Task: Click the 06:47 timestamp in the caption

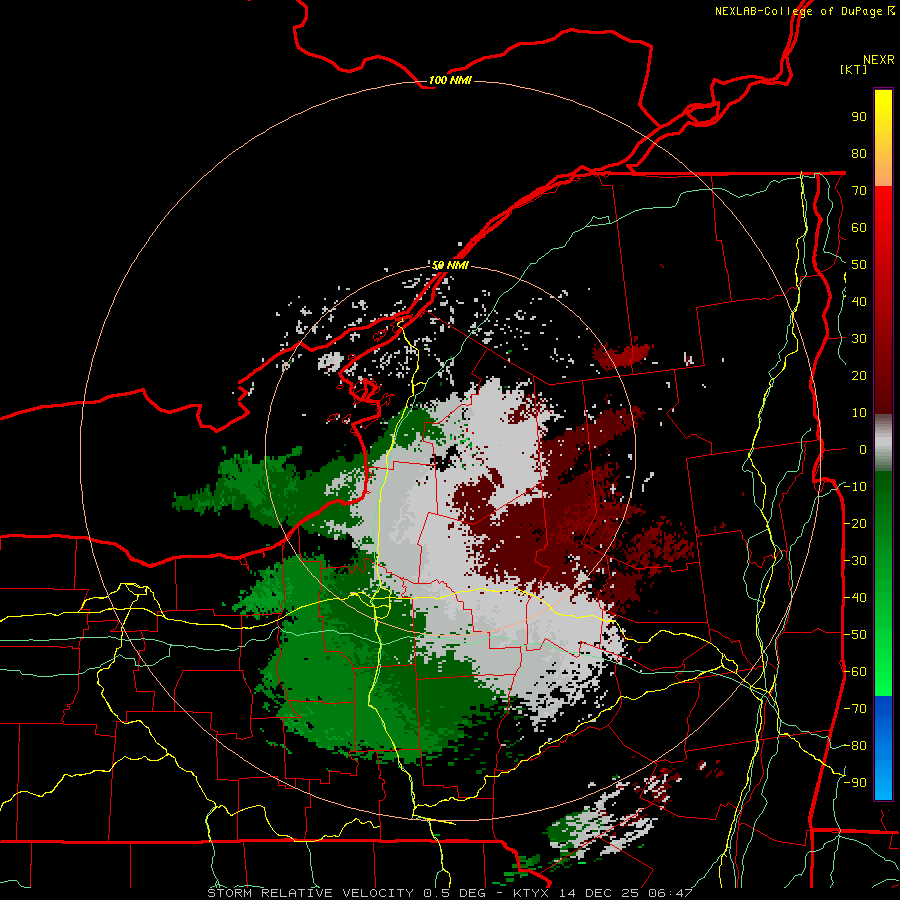Action: pyautogui.click(x=670, y=893)
